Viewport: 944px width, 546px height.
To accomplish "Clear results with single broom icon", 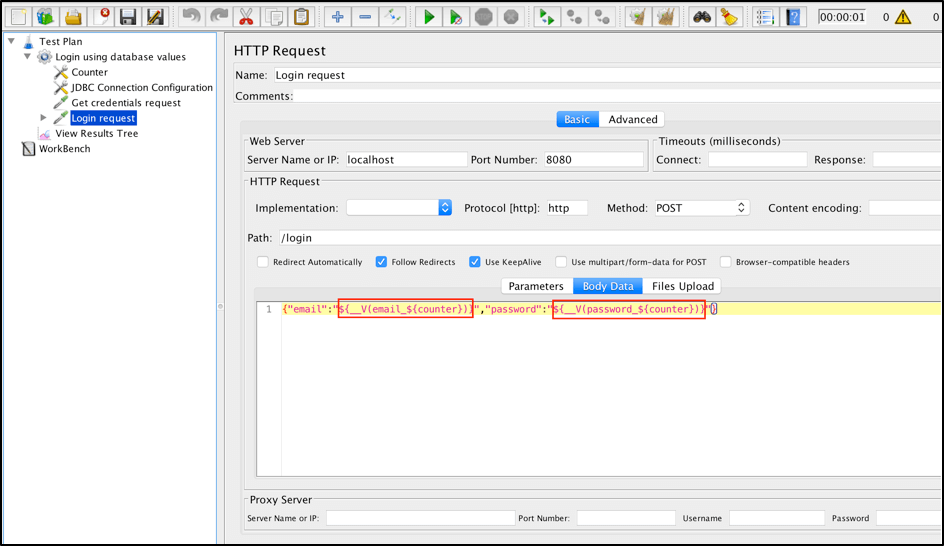I will pyautogui.click(x=638, y=16).
